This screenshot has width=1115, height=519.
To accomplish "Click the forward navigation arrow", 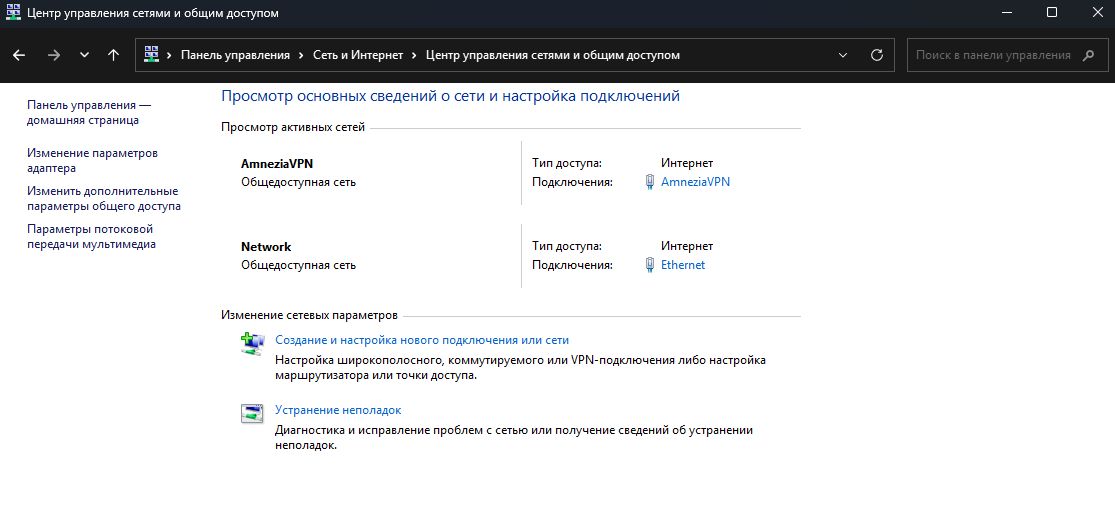I will [x=53, y=55].
